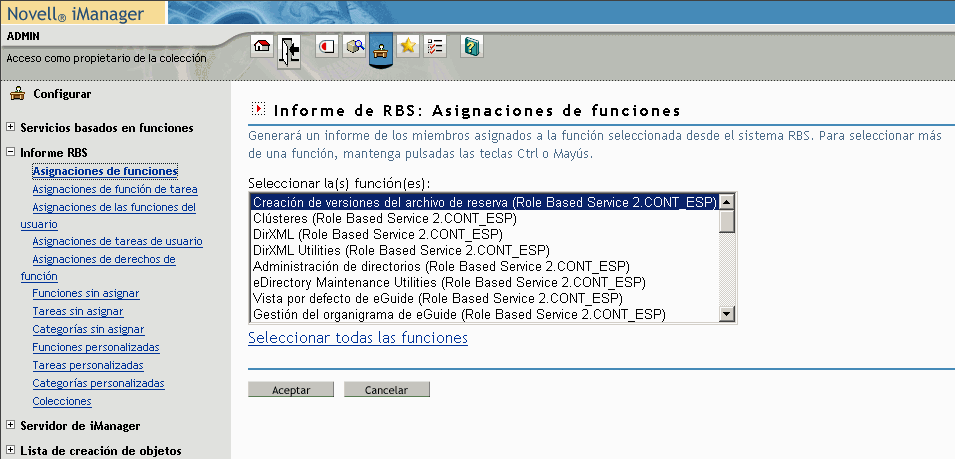
Task: Click the list scrollbar up arrow
Action: pos(727,201)
